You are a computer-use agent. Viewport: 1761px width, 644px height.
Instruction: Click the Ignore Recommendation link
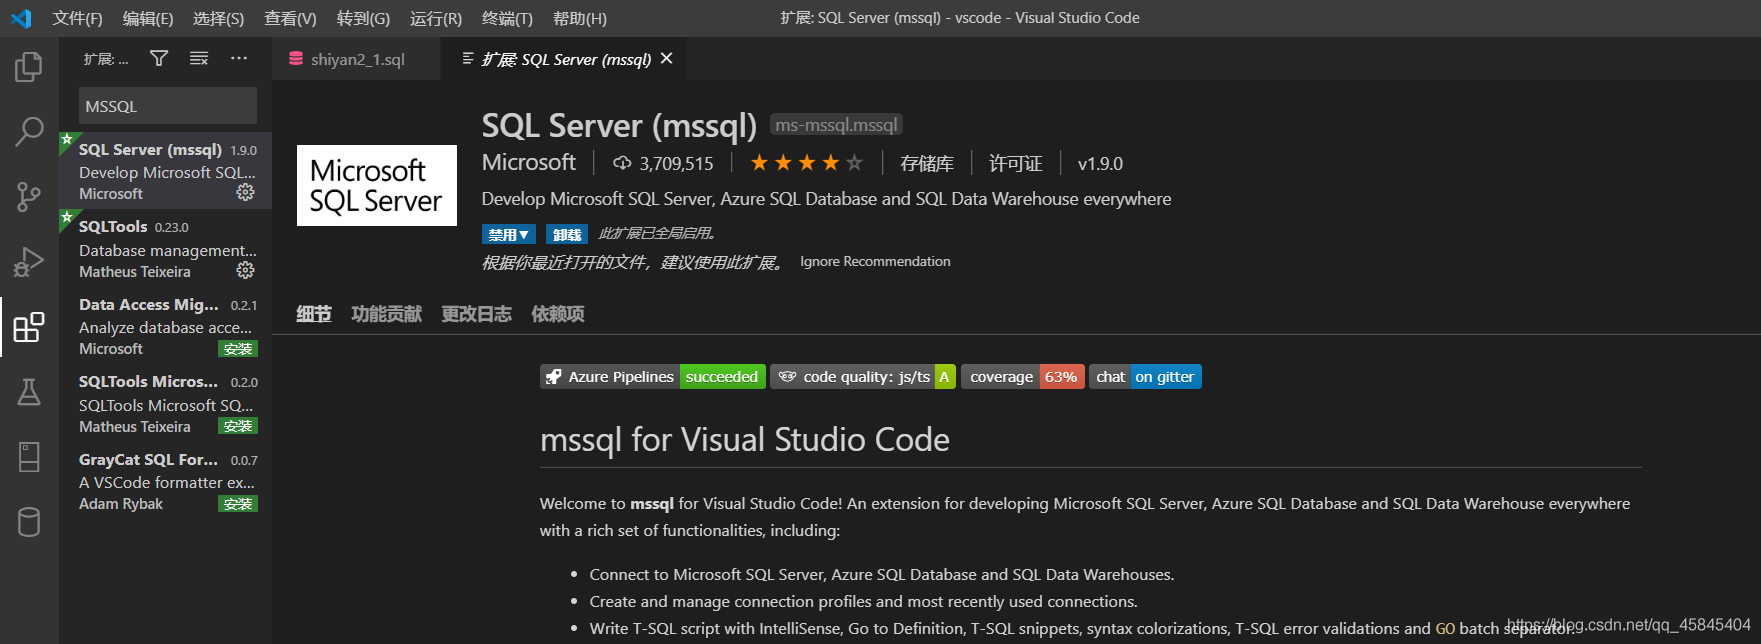coord(875,262)
